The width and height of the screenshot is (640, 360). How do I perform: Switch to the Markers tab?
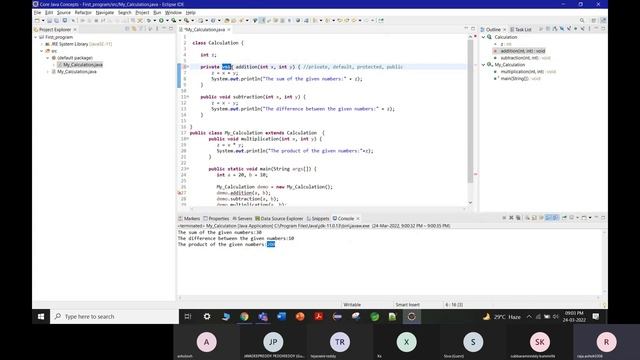189,218
